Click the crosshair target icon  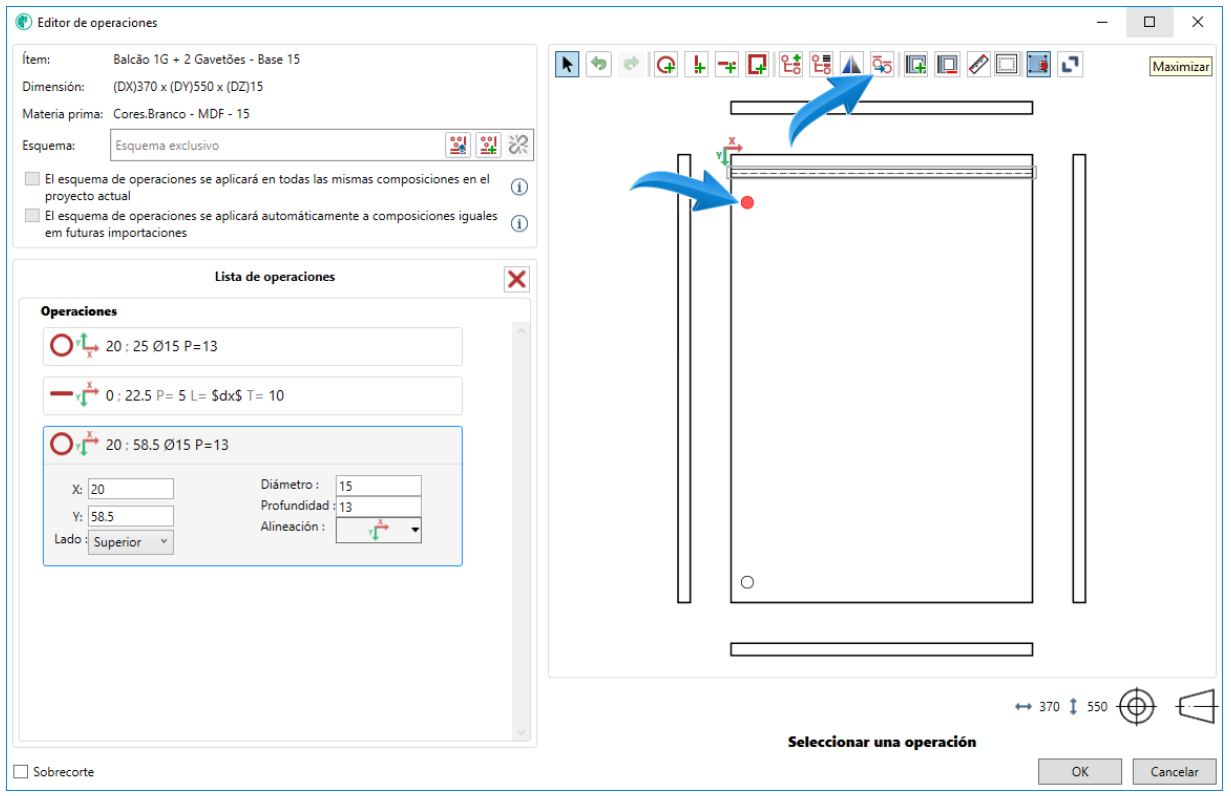(1136, 706)
